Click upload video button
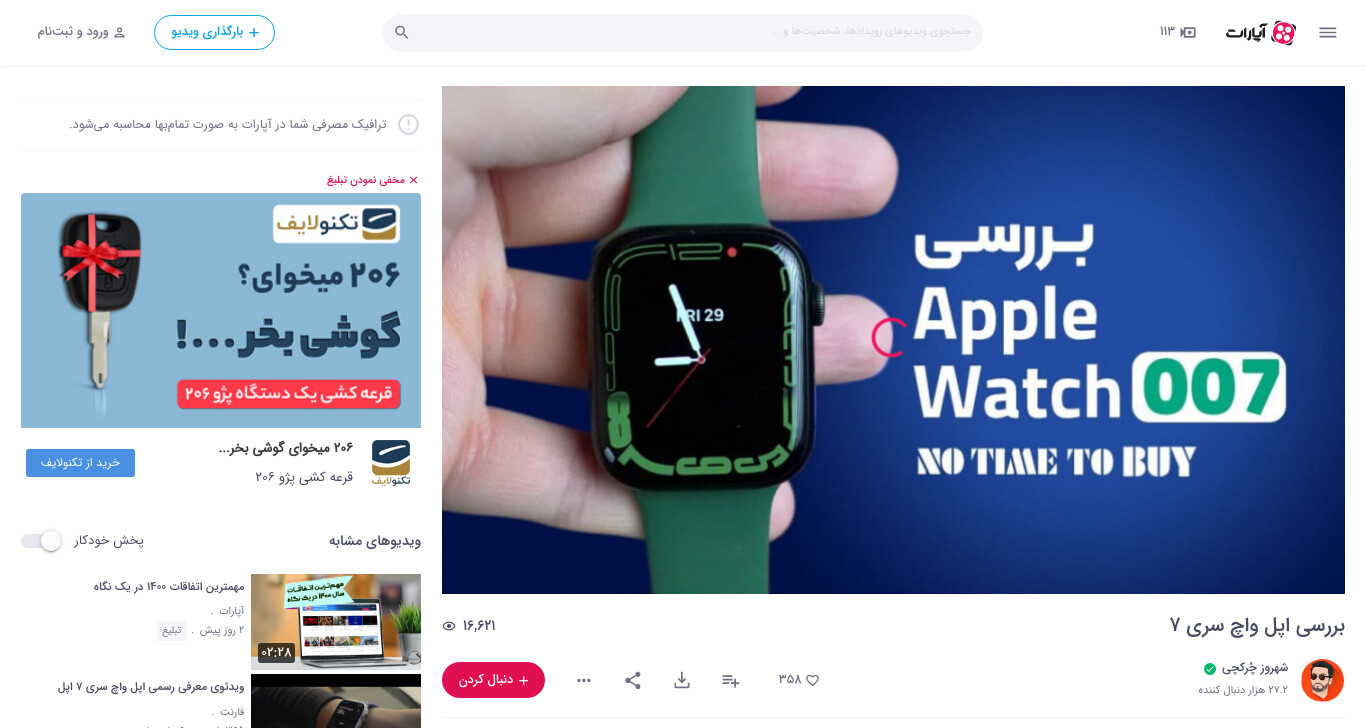Viewport: 1366px width, 728px height. 214,32
